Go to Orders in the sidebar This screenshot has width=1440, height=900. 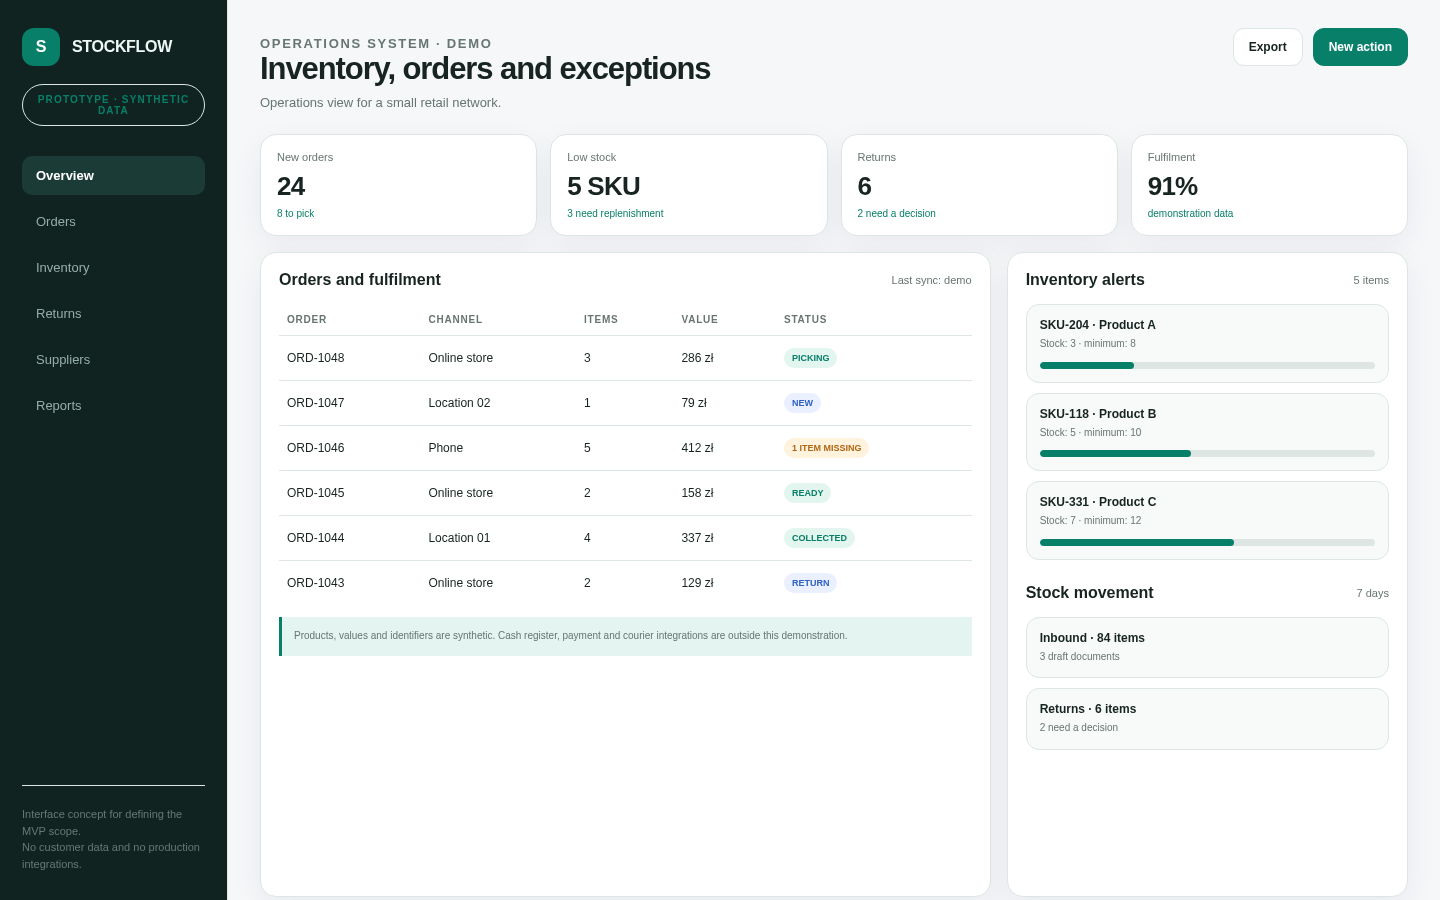pyautogui.click(x=113, y=221)
